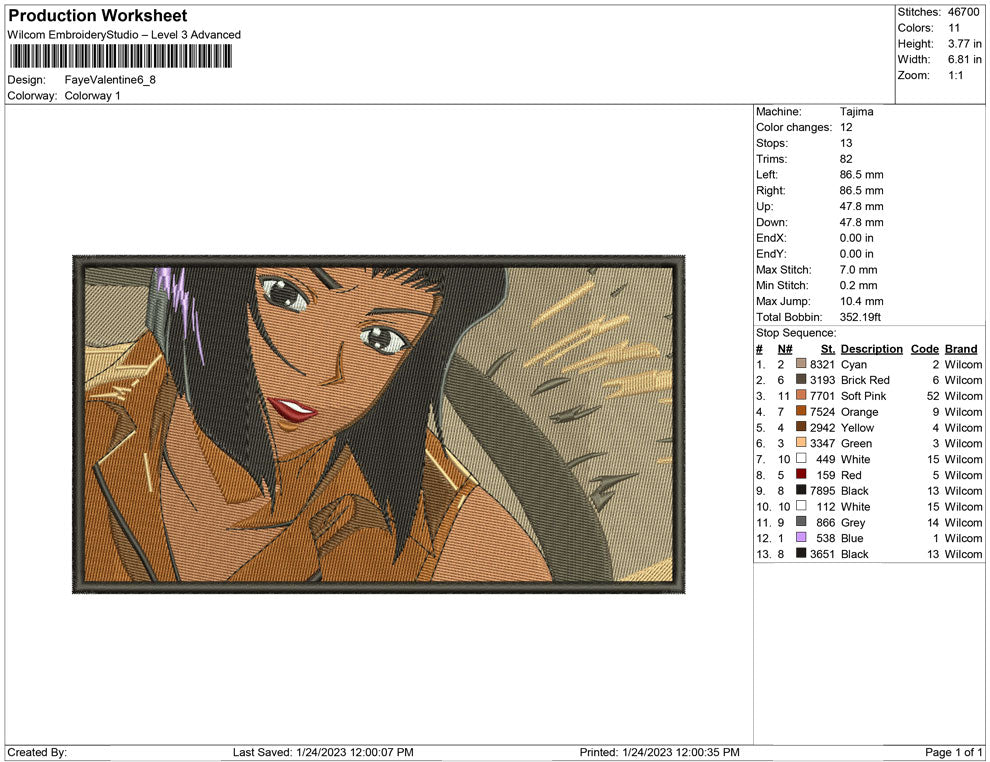
Task: Click the Description column header
Action: [871, 348]
